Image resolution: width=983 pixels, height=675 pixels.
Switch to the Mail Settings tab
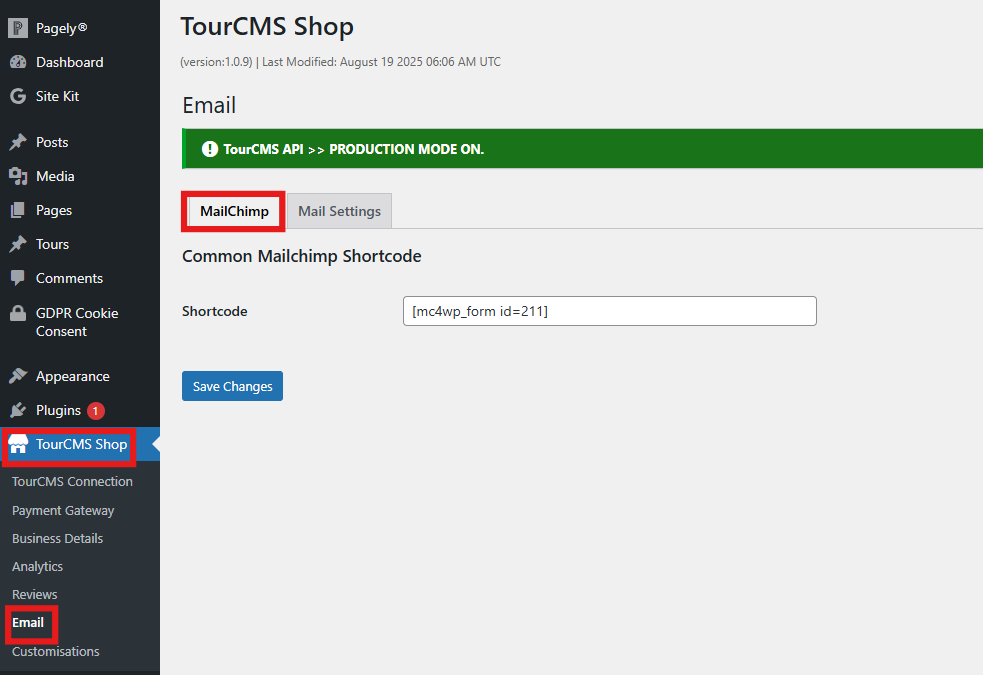(339, 211)
